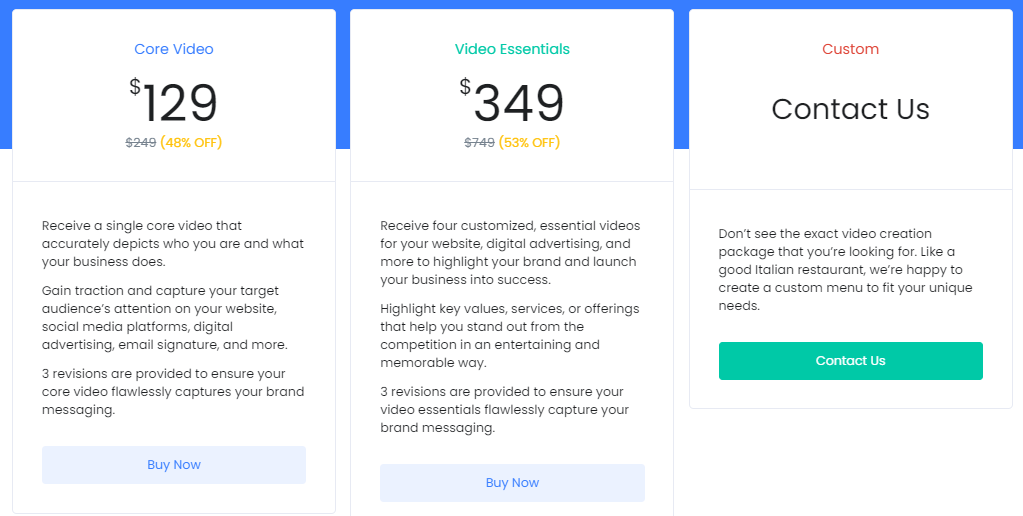Viewport: 1023px width, 516px height.
Task: Click Buy Now under Video Essentials
Action: click(x=512, y=483)
